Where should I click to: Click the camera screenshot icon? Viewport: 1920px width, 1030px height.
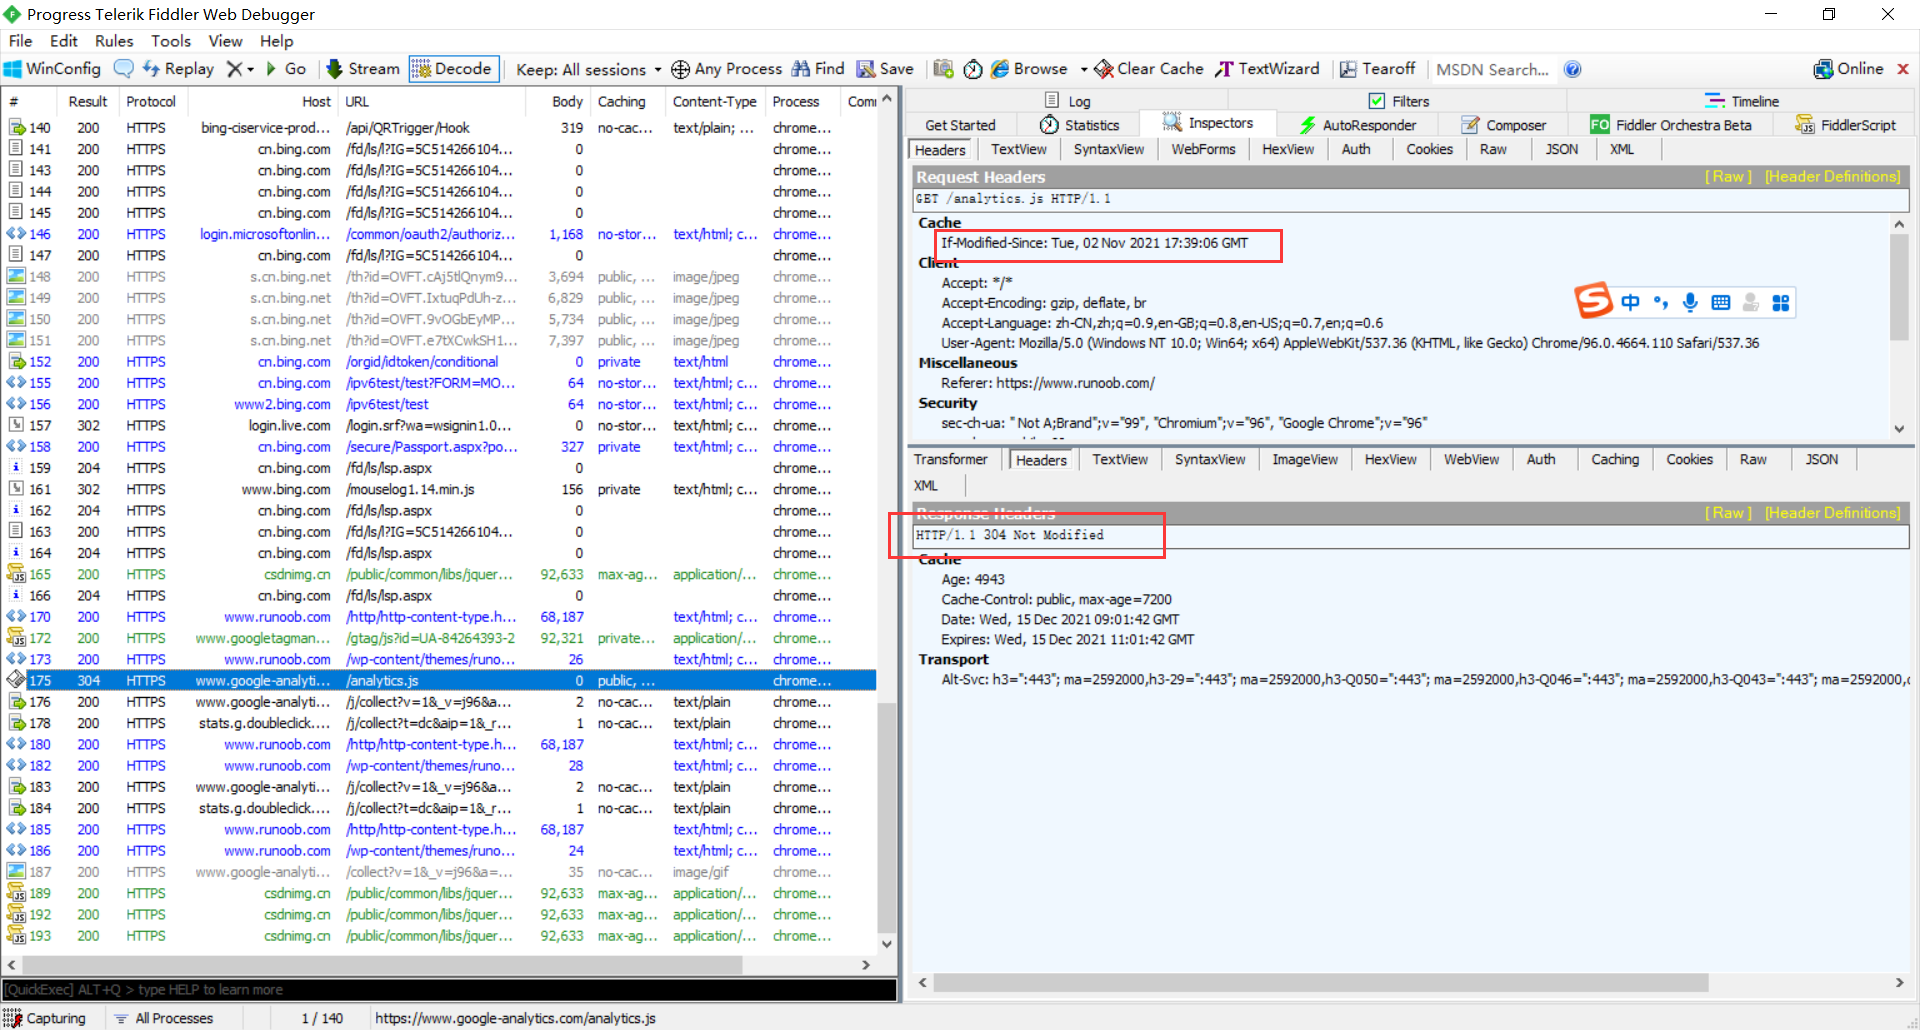coord(943,69)
